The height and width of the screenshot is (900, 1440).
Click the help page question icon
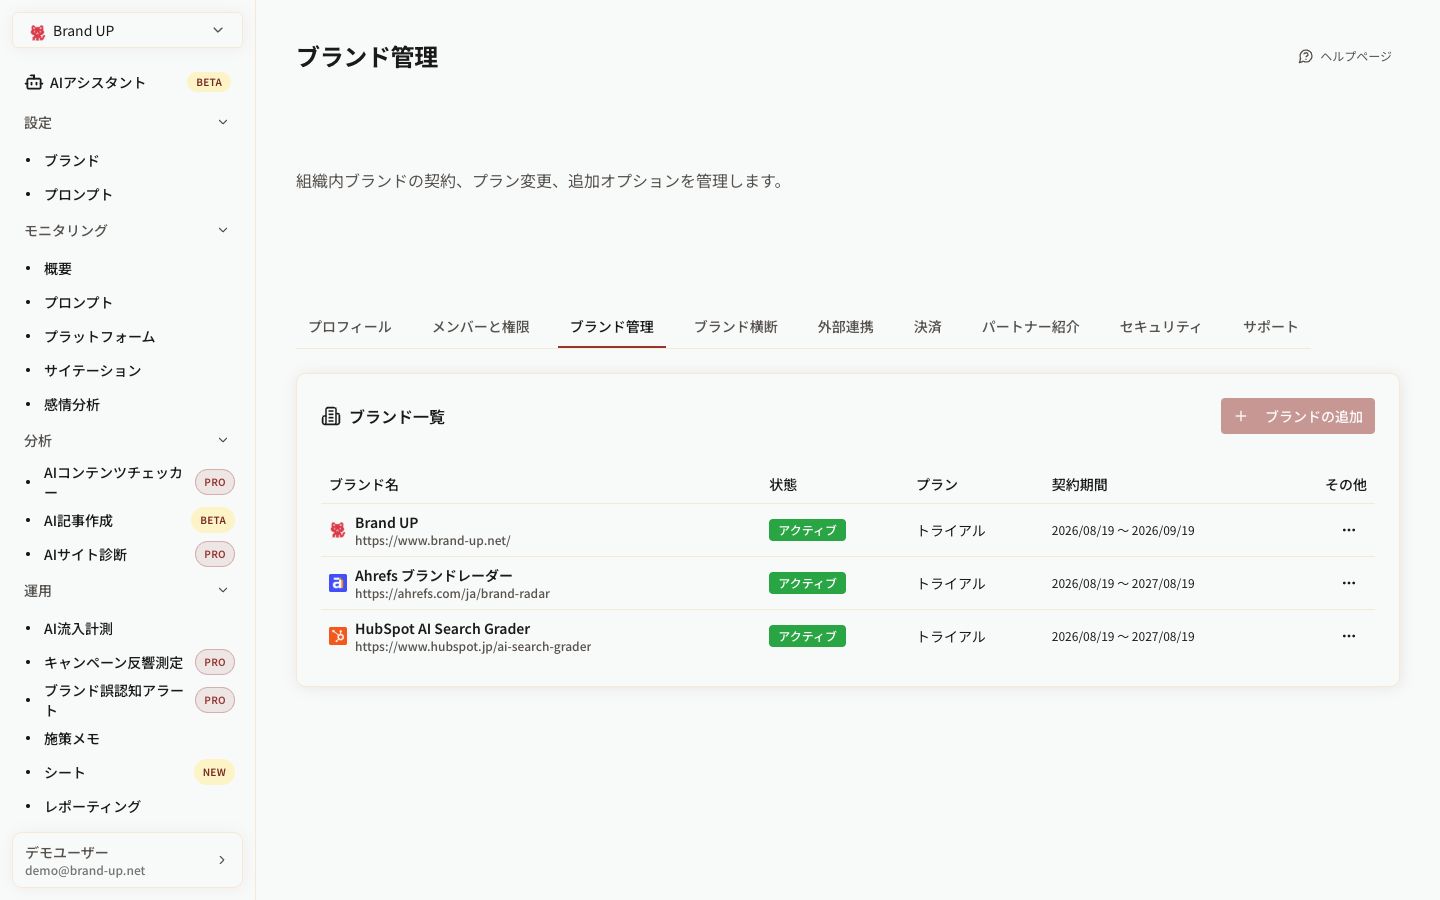click(x=1305, y=56)
